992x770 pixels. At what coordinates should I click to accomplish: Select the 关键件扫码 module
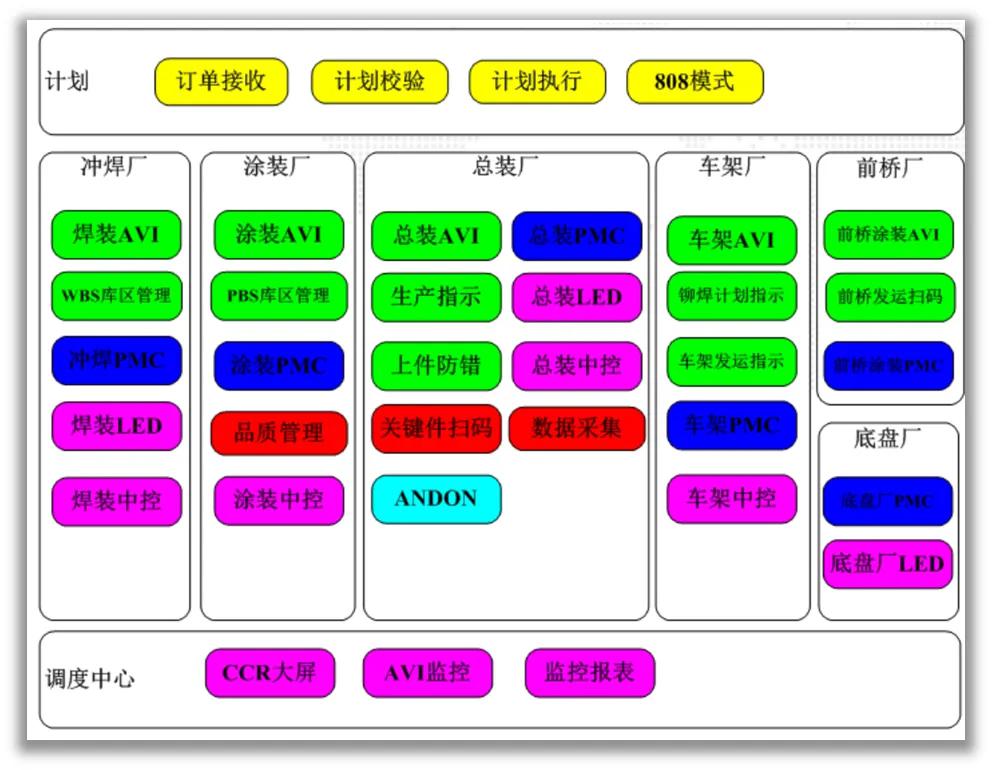coord(436,429)
